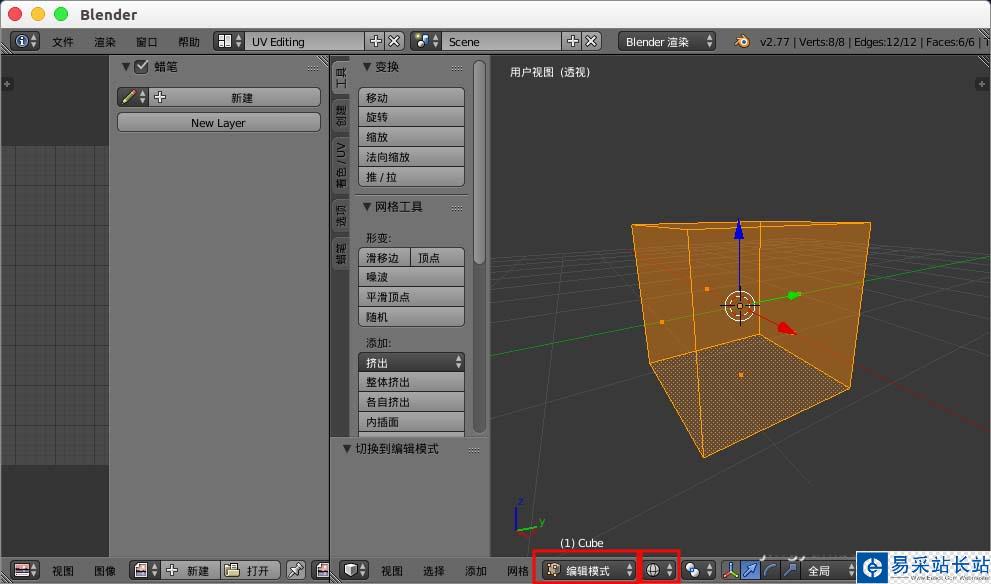The height and width of the screenshot is (584, 991).
Task: Open the Blender 渲染 engine dropdown
Action: pos(667,41)
